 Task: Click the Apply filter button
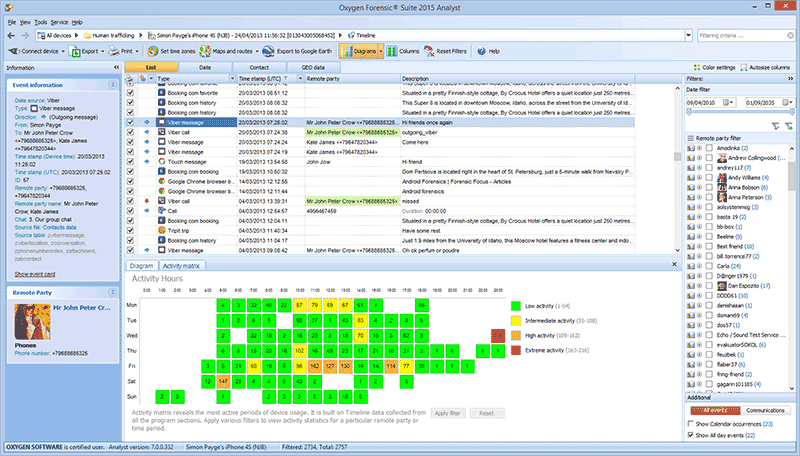point(447,413)
